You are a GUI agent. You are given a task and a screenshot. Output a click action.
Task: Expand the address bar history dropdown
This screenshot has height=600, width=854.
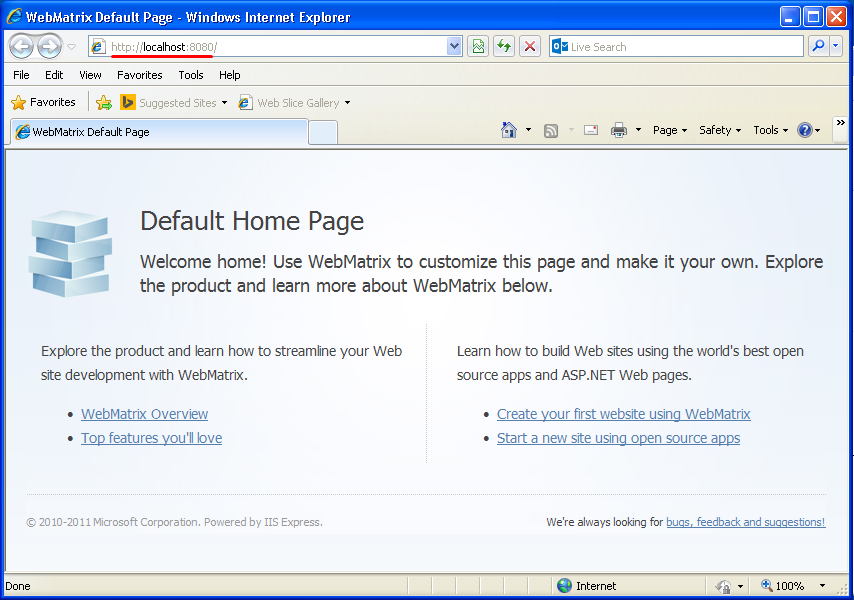454,47
